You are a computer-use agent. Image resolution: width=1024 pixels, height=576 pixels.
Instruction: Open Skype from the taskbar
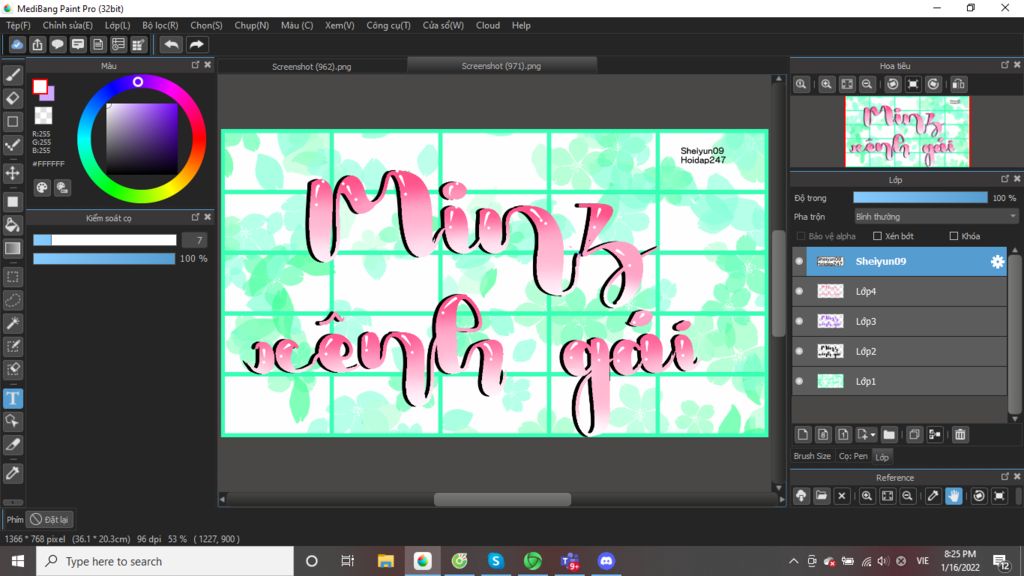coord(496,561)
